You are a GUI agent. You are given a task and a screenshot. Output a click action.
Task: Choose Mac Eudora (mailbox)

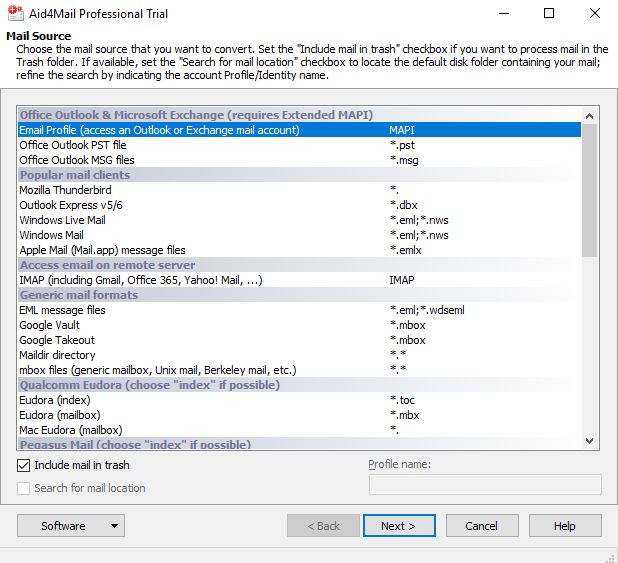pos(299,430)
